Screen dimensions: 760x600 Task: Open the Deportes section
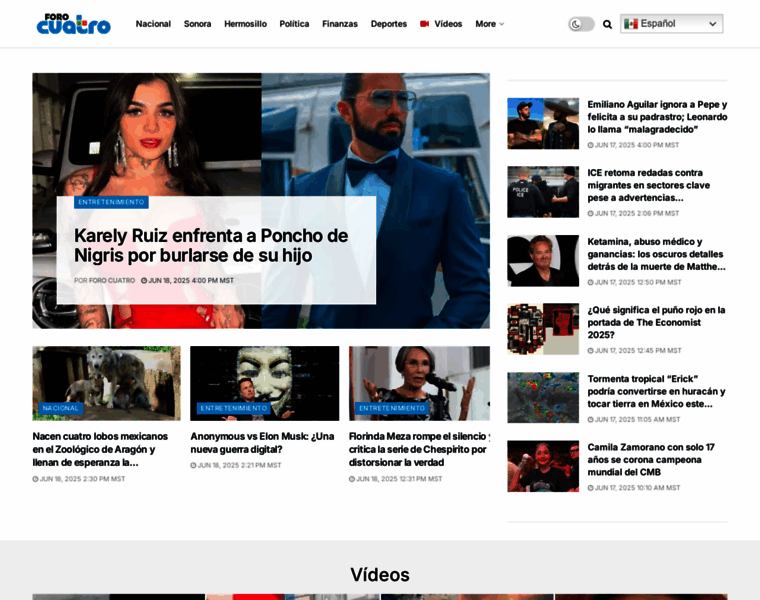tap(389, 24)
